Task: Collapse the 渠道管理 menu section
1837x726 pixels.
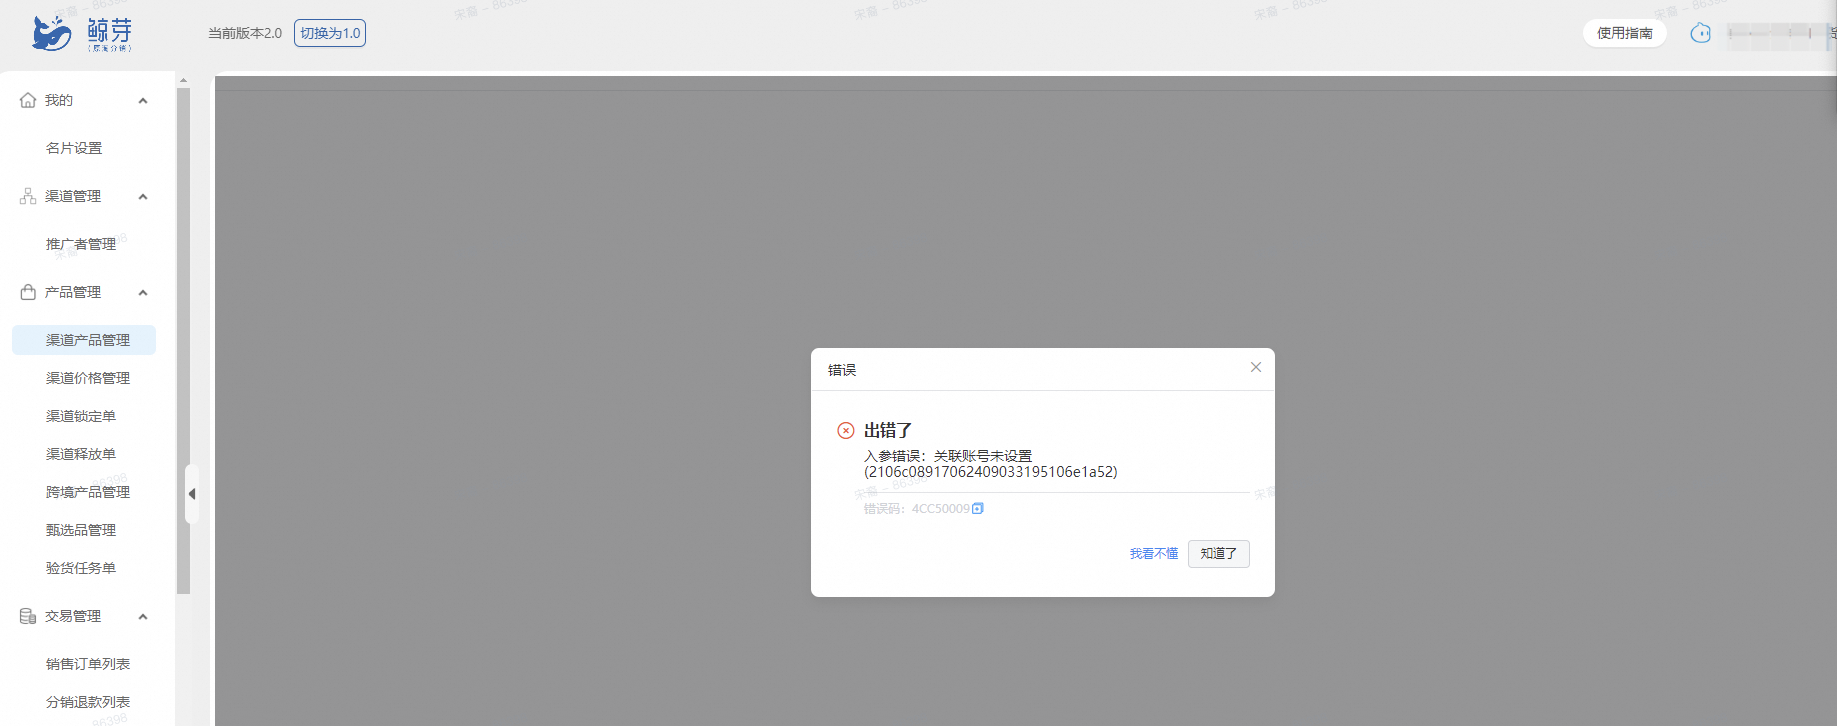Action: tap(143, 196)
